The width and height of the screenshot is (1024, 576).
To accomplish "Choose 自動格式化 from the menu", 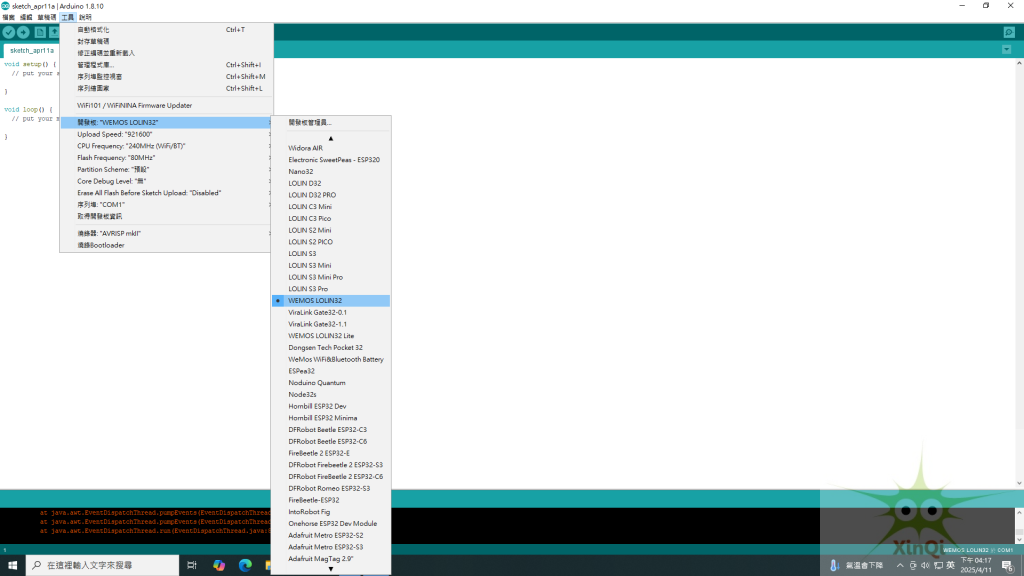I will (x=166, y=29).
